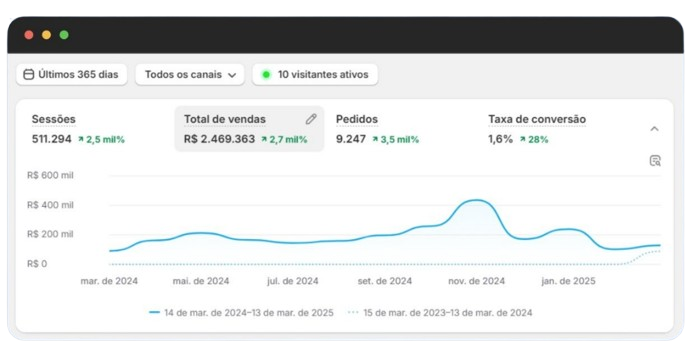Open the Últimos 365 dias date picker
Image resolution: width=691 pixels, height=361 pixels.
coord(71,74)
